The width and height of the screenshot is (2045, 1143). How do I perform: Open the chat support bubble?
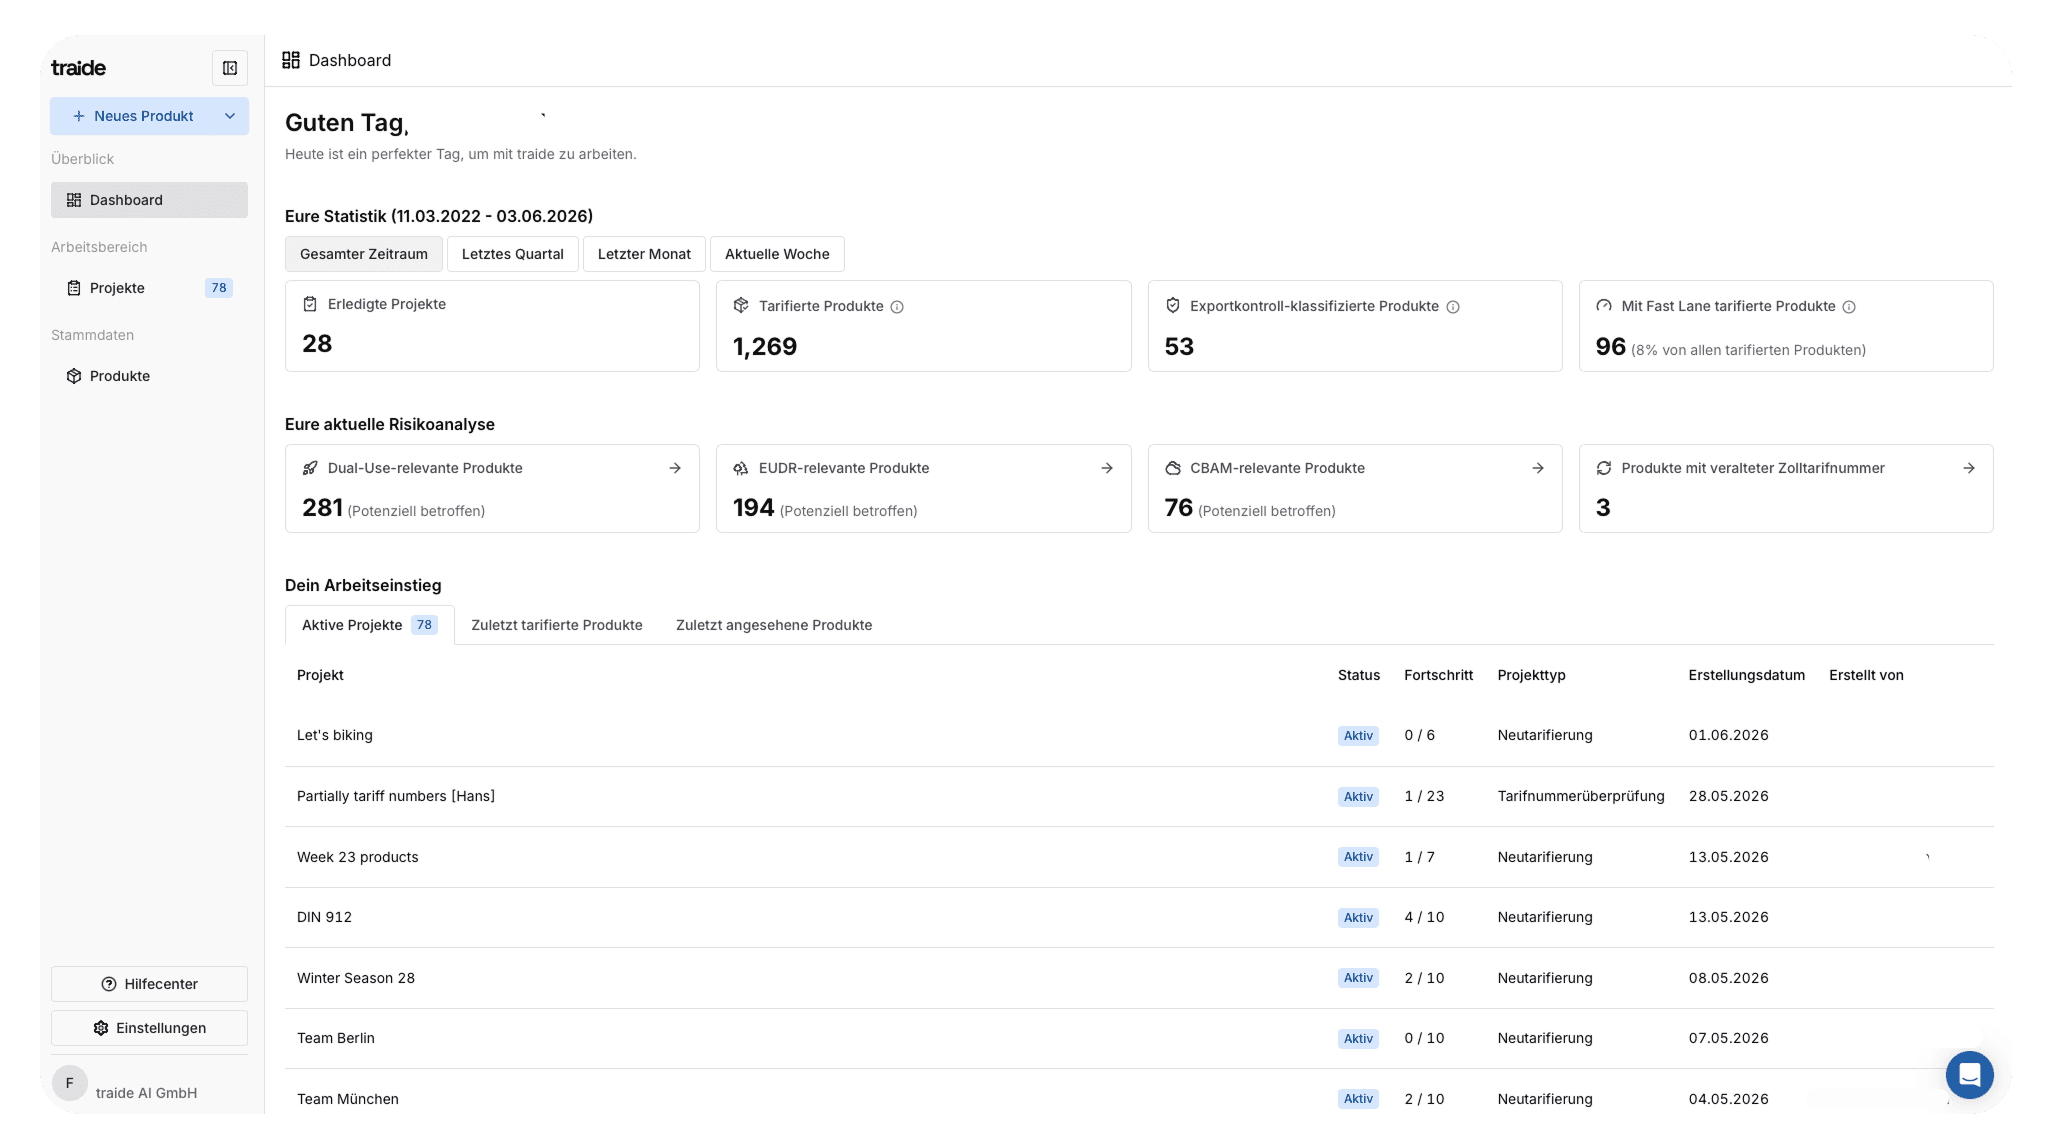point(1969,1075)
